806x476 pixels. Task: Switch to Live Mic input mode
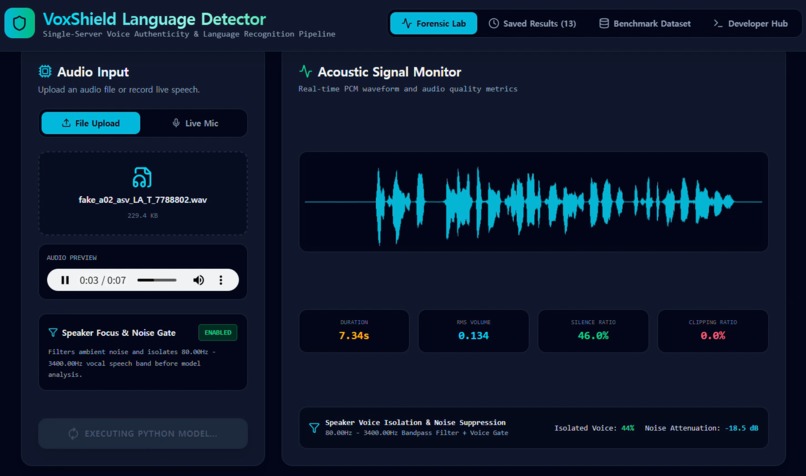click(195, 123)
